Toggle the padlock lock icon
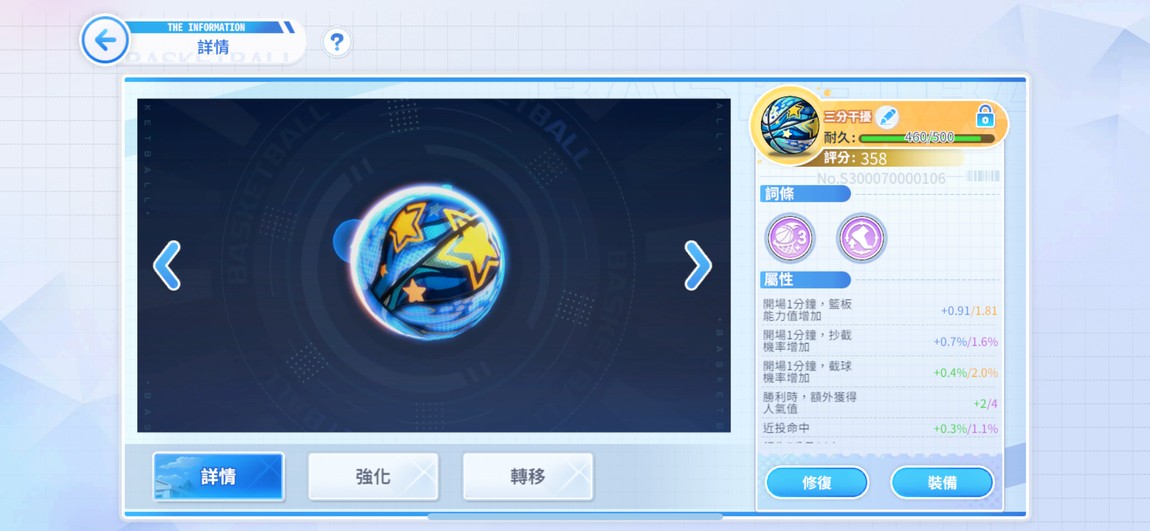The height and width of the screenshot is (531, 1150). click(x=984, y=117)
